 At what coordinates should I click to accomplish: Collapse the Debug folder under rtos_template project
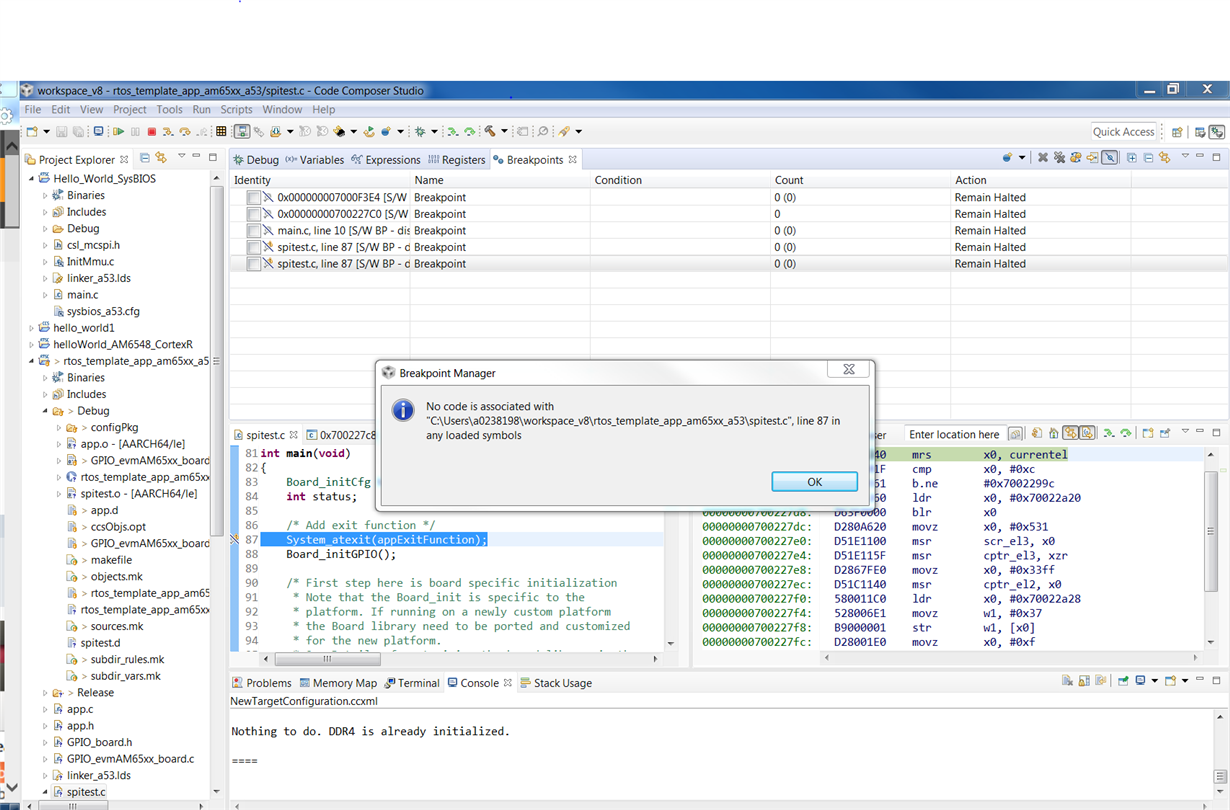[x=45, y=411]
